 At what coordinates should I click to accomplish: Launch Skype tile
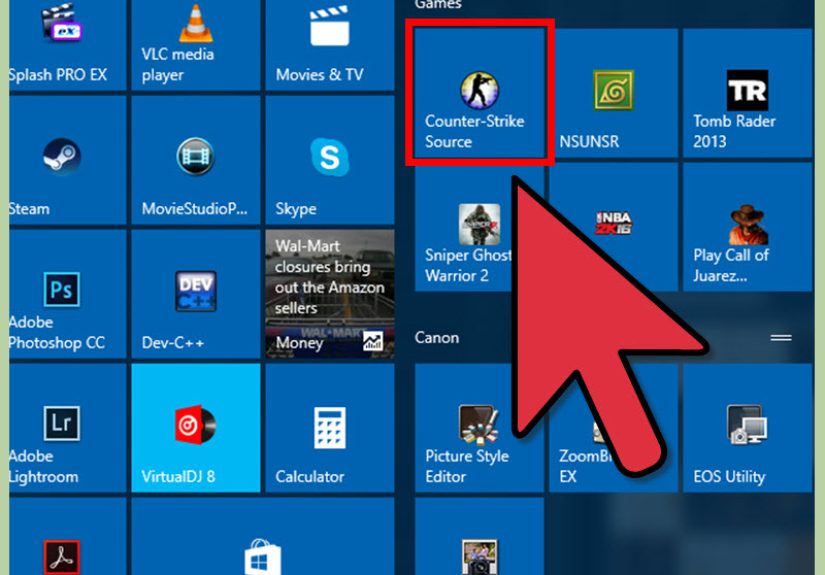tap(330, 160)
